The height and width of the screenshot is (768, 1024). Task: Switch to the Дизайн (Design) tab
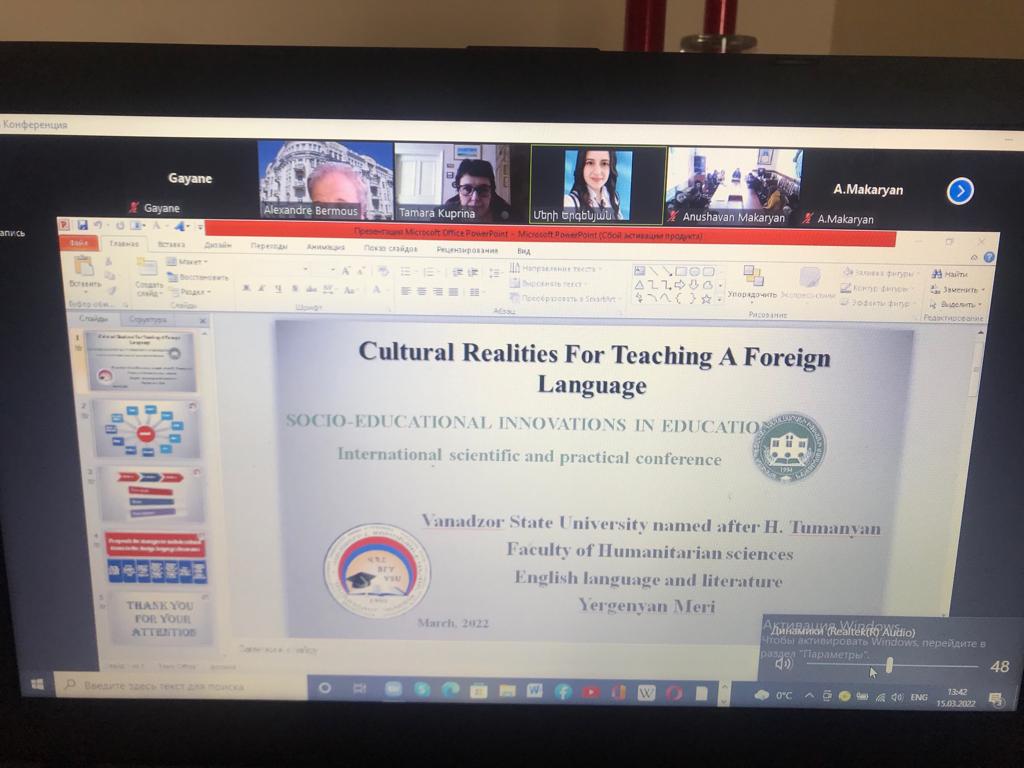[x=217, y=245]
